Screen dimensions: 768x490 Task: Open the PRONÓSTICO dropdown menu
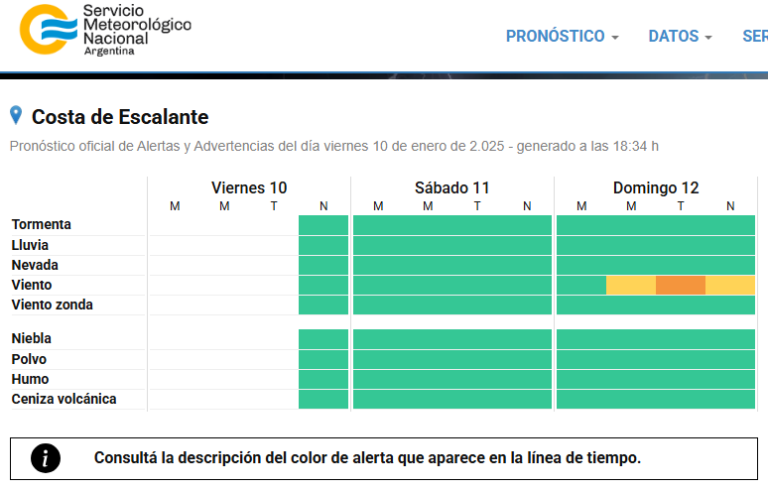562,36
